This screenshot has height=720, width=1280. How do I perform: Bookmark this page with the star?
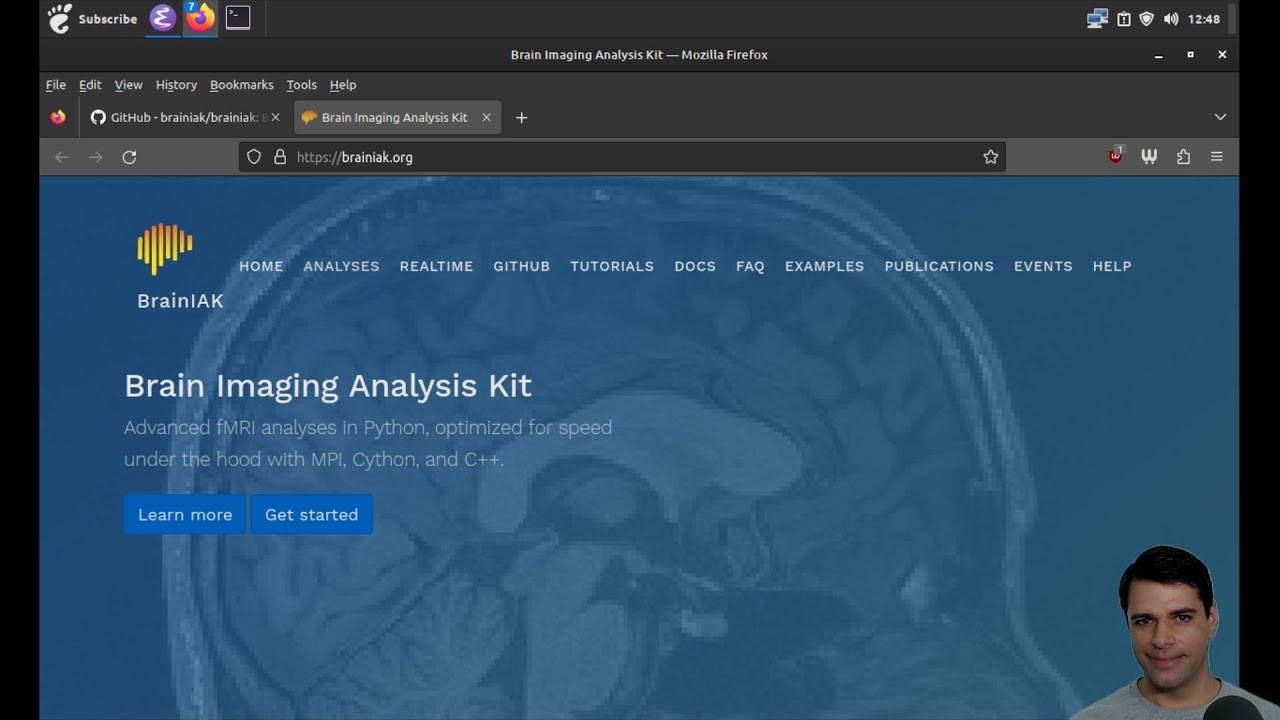pos(990,157)
